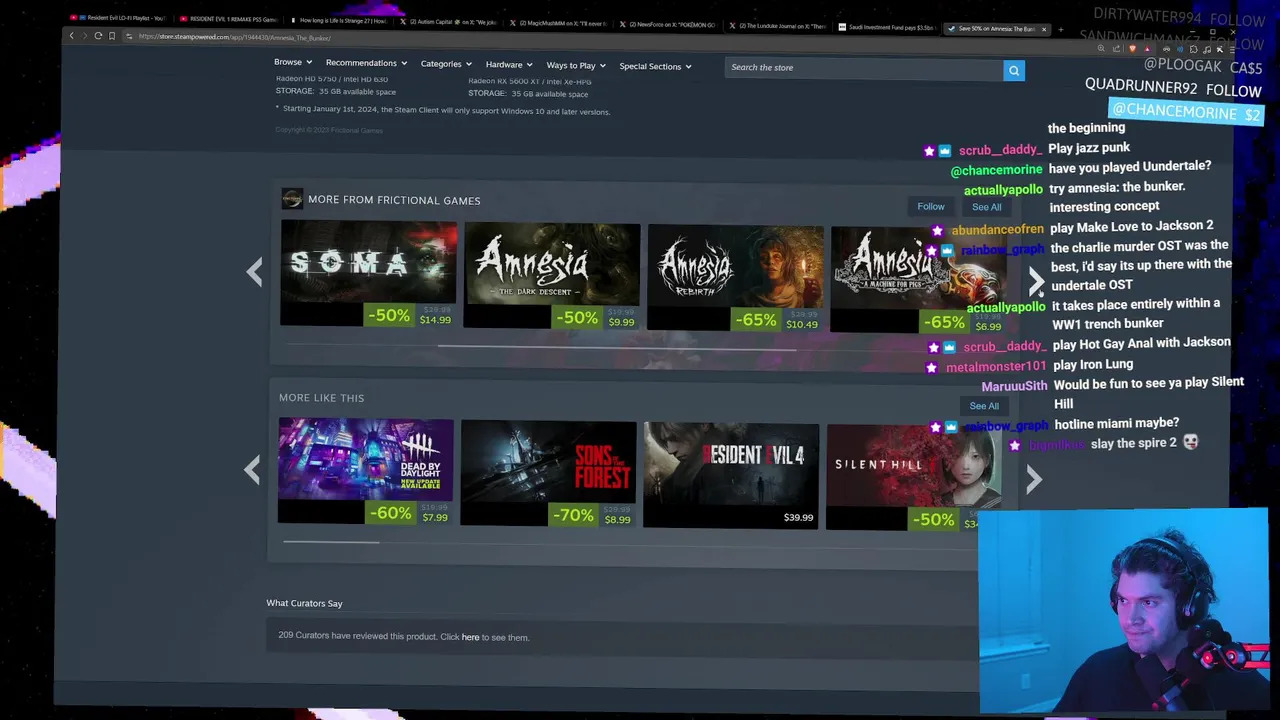Switch to Autism Capital on X tab
This screenshot has width=1280, height=720.
tap(448, 21)
